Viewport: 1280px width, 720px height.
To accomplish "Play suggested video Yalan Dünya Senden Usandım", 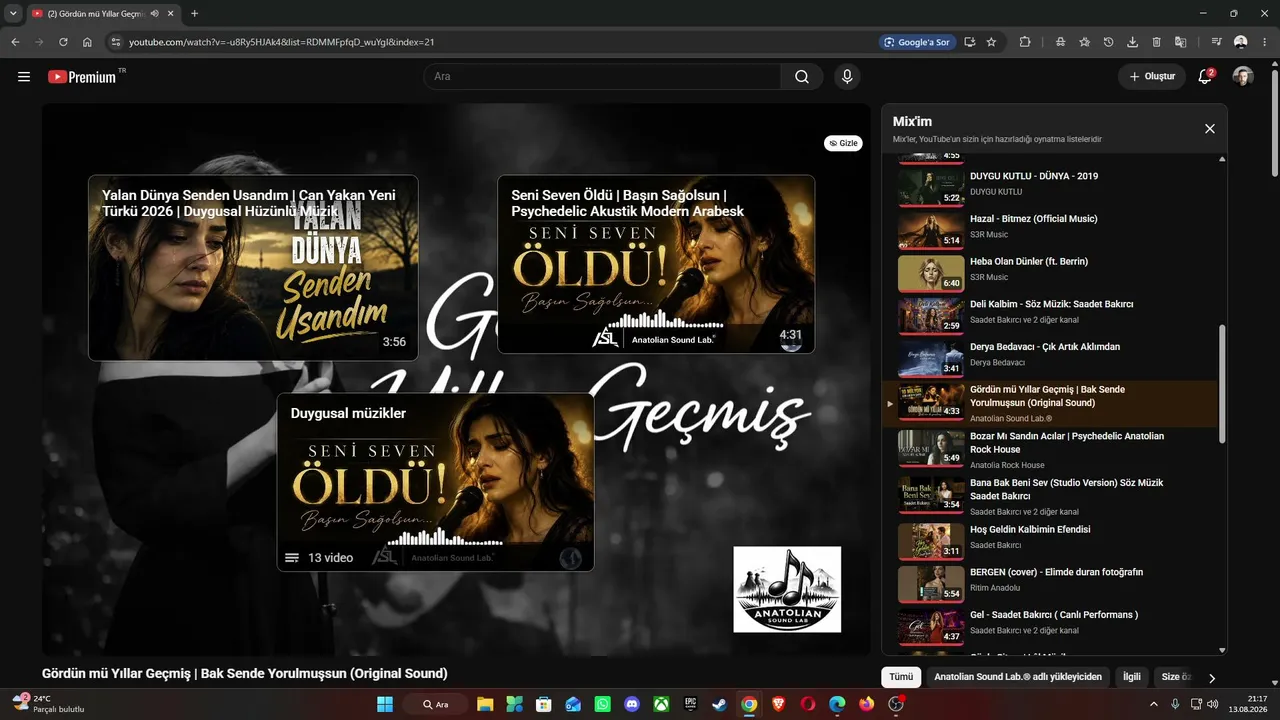I will pos(253,268).
